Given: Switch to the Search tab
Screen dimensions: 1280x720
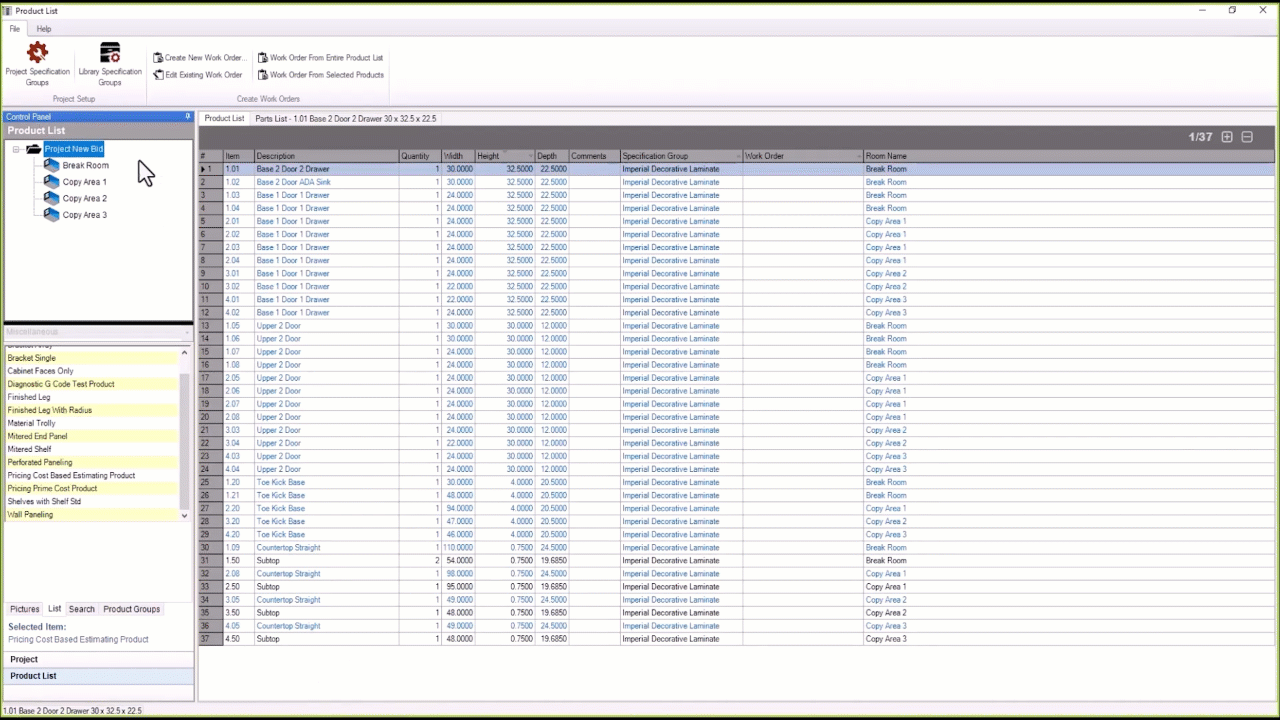Looking at the screenshot, I should (82, 609).
